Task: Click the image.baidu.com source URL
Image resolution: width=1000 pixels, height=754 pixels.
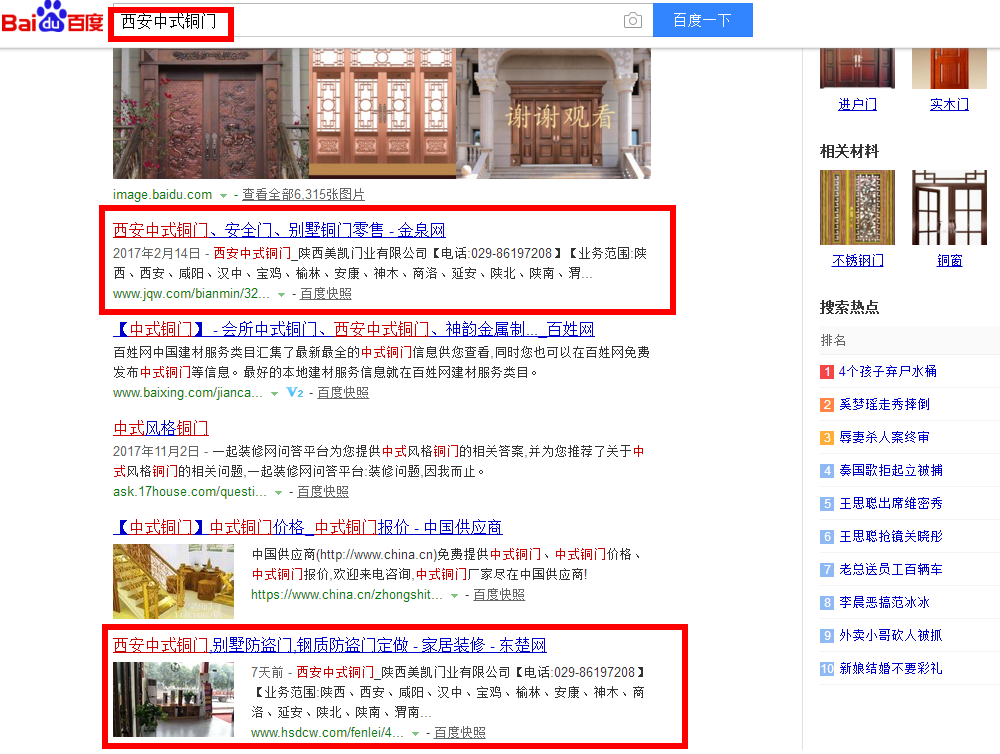Action: coord(163,195)
